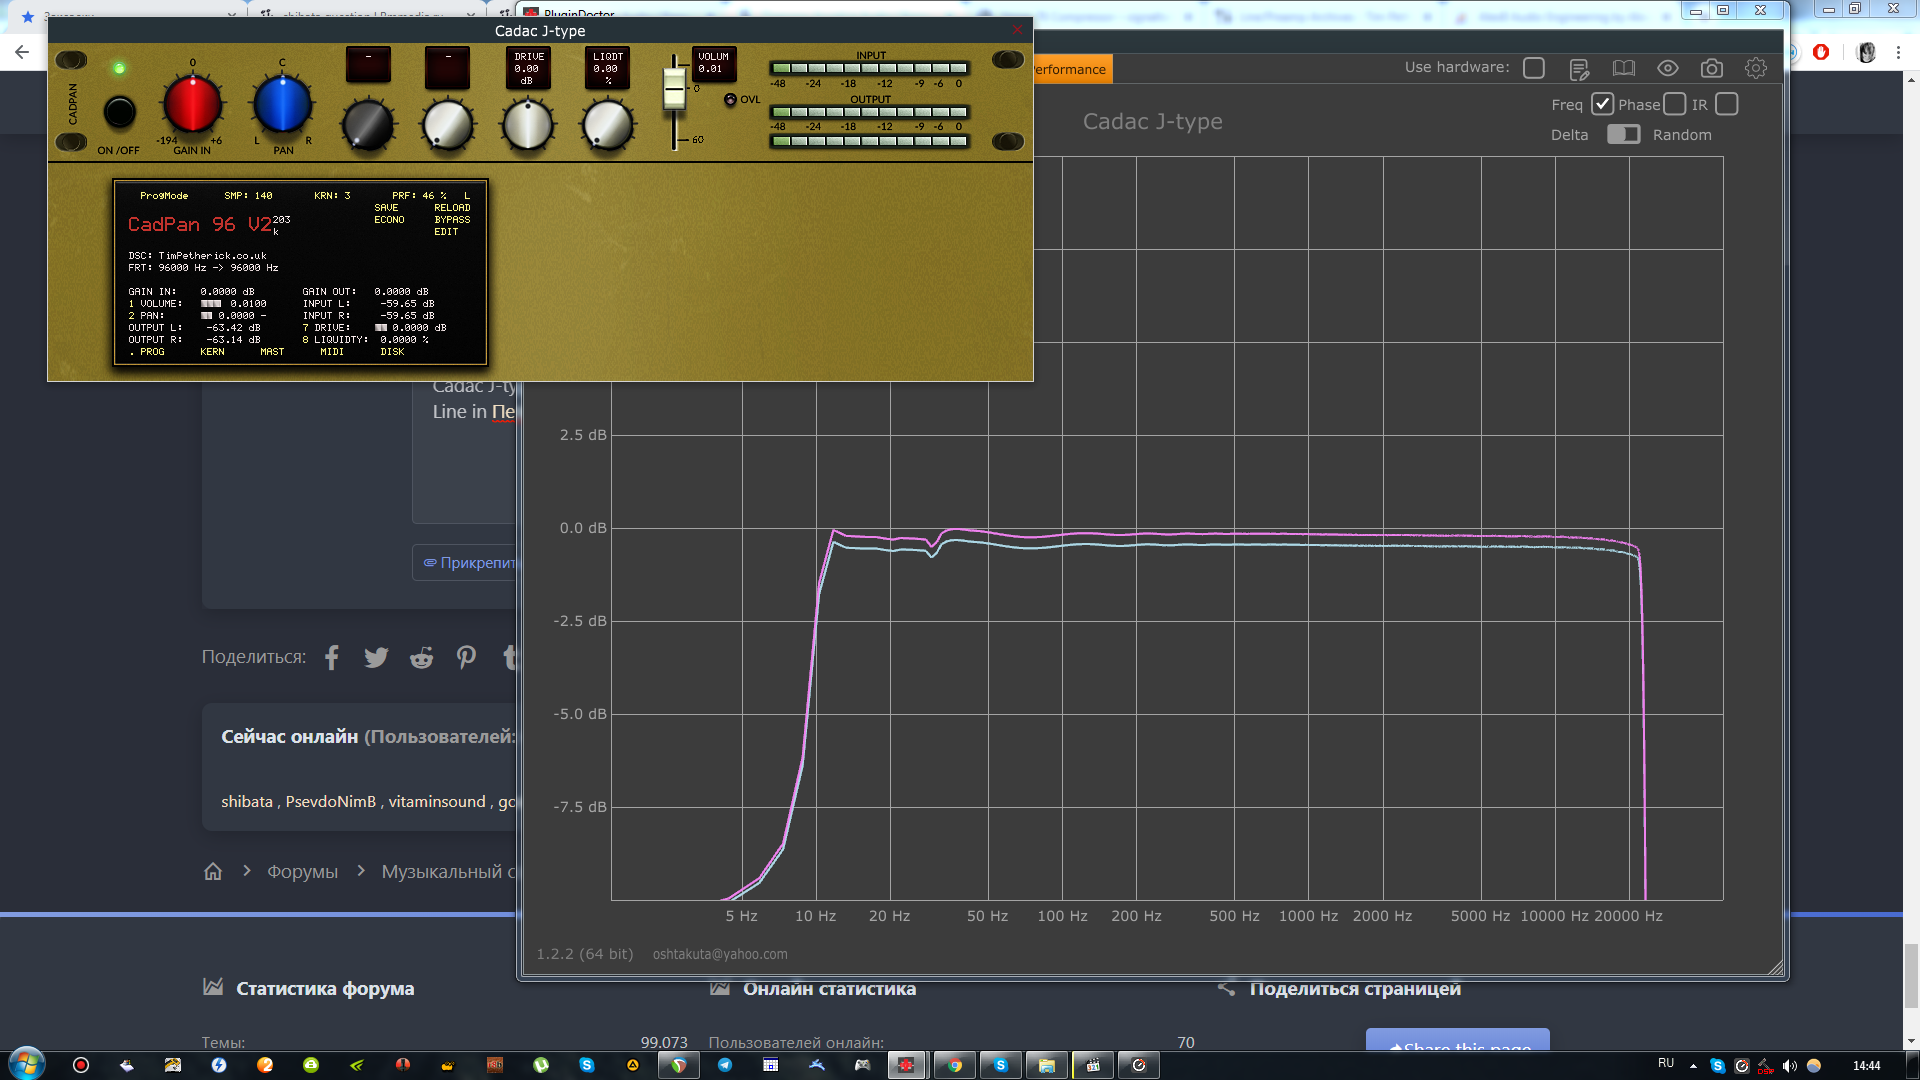Tick the IR checkbox
1920x1080 pixels.
point(1727,104)
